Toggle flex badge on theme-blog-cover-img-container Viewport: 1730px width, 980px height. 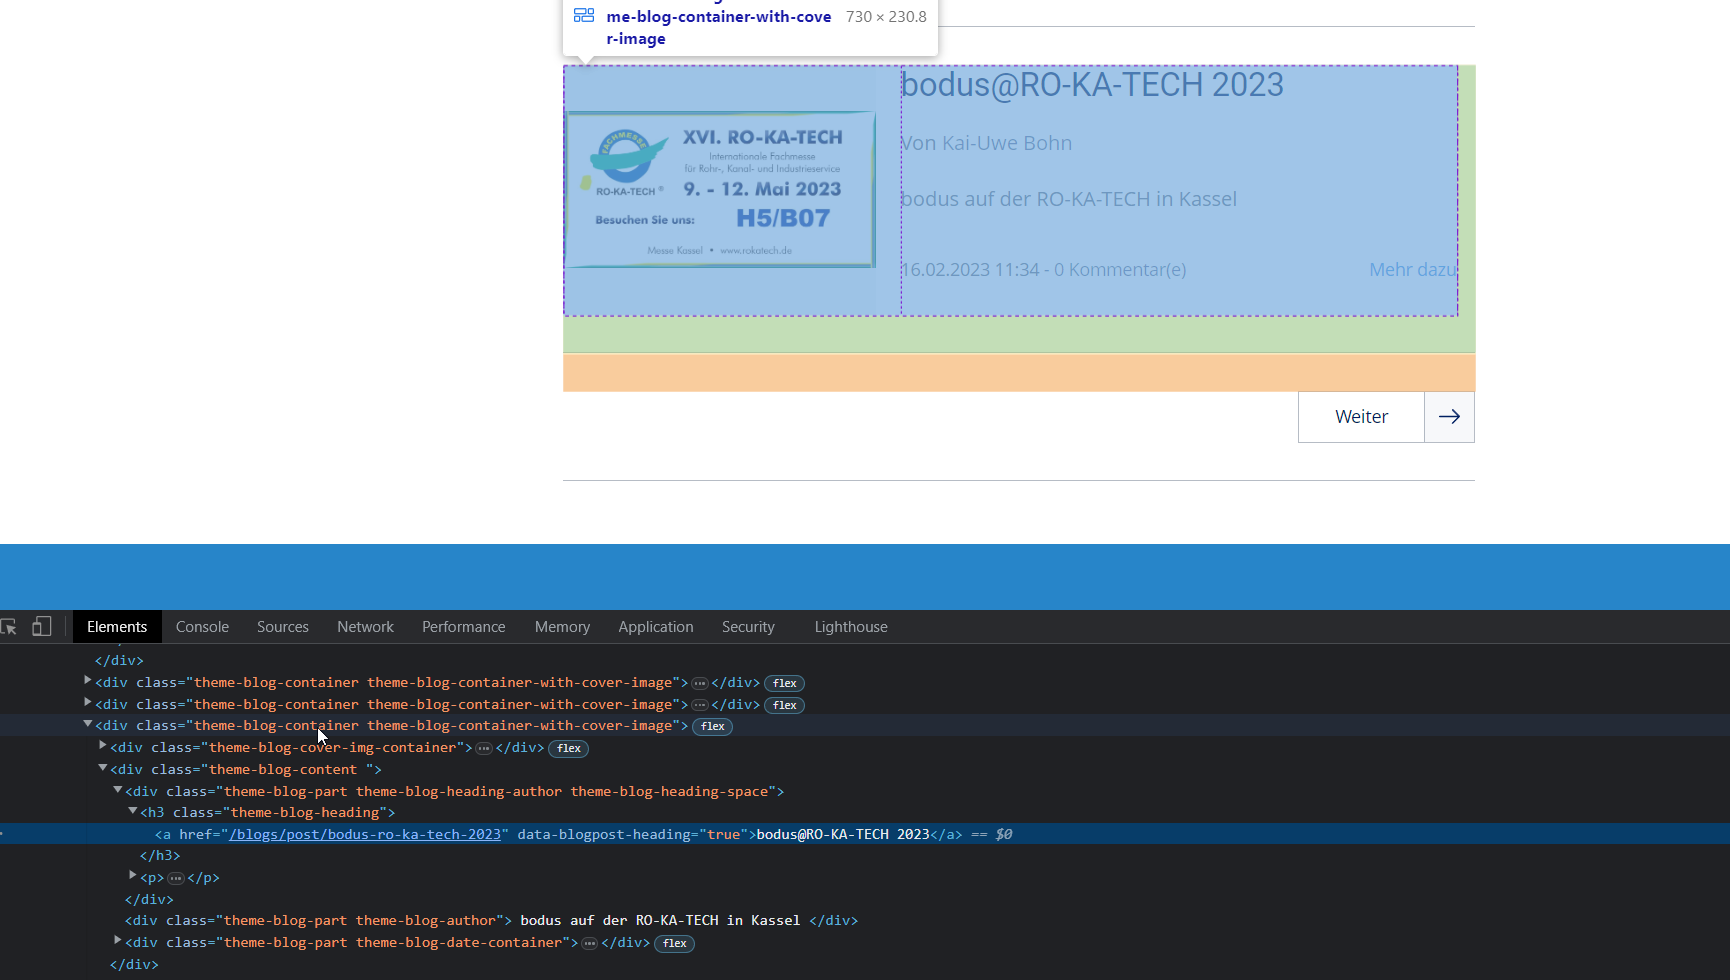pyautogui.click(x=569, y=748)
